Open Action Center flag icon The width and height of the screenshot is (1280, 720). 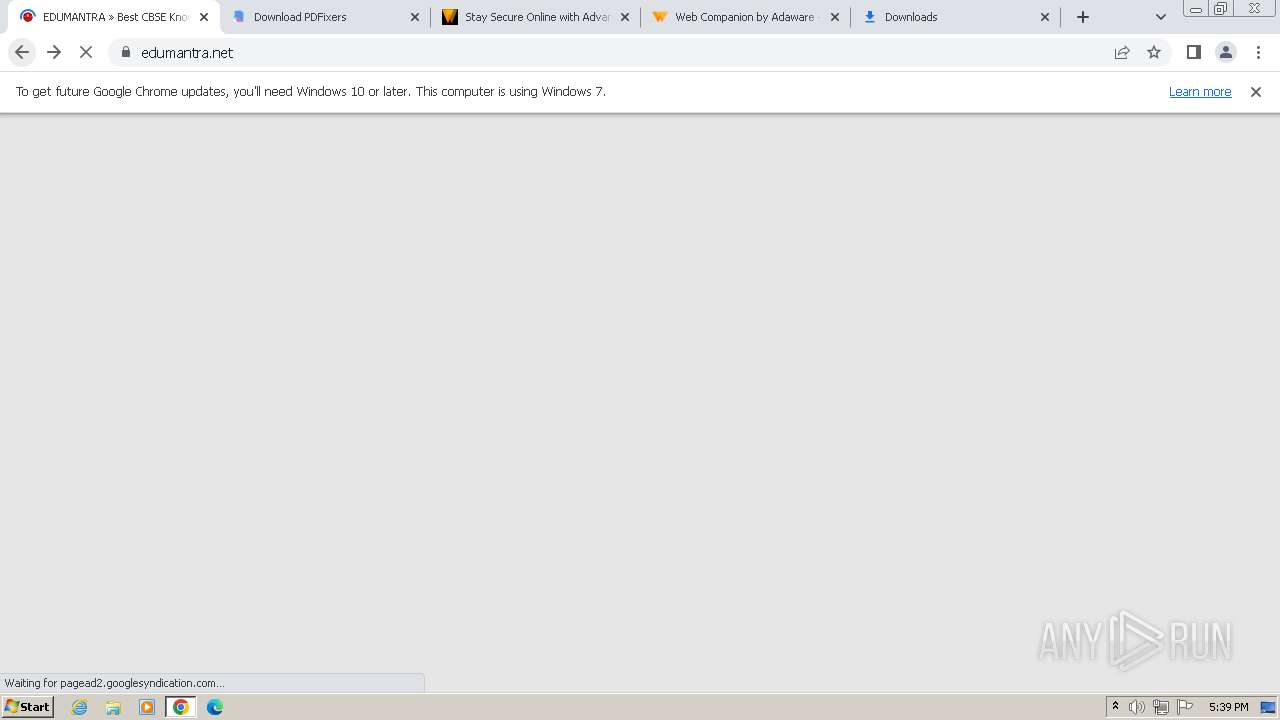coord(1185,707)
